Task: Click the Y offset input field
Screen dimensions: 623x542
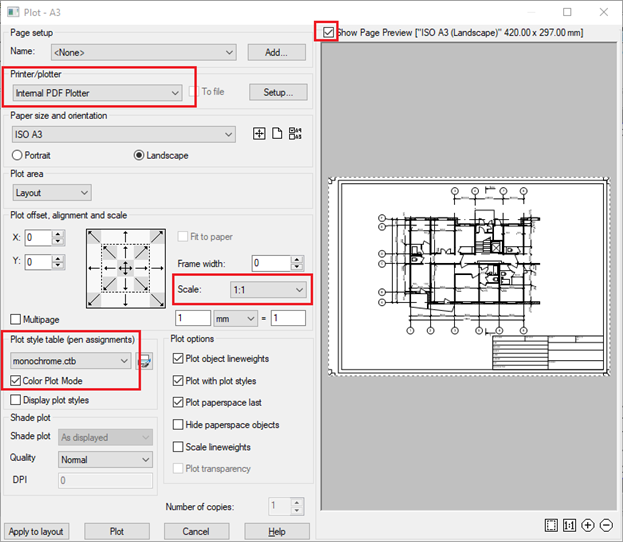Action: [38, 262]
